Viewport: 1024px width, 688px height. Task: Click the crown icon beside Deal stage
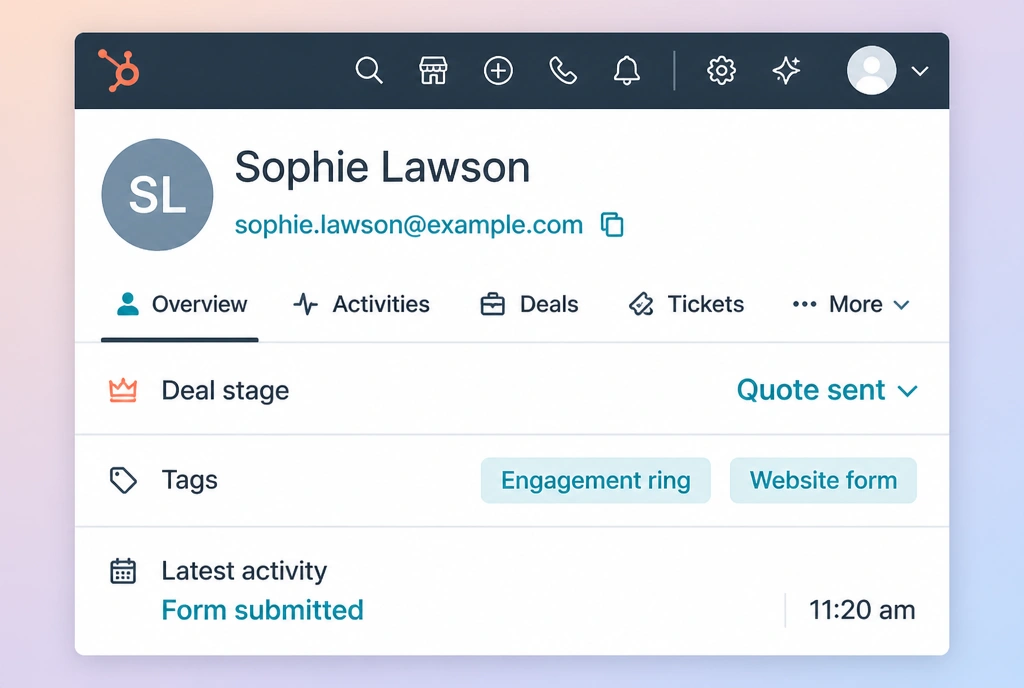click(x=123, y=390)
